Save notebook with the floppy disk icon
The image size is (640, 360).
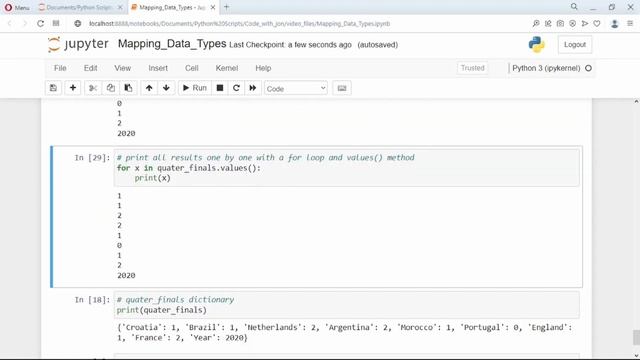pyautogui.click(x=53, y=88)
